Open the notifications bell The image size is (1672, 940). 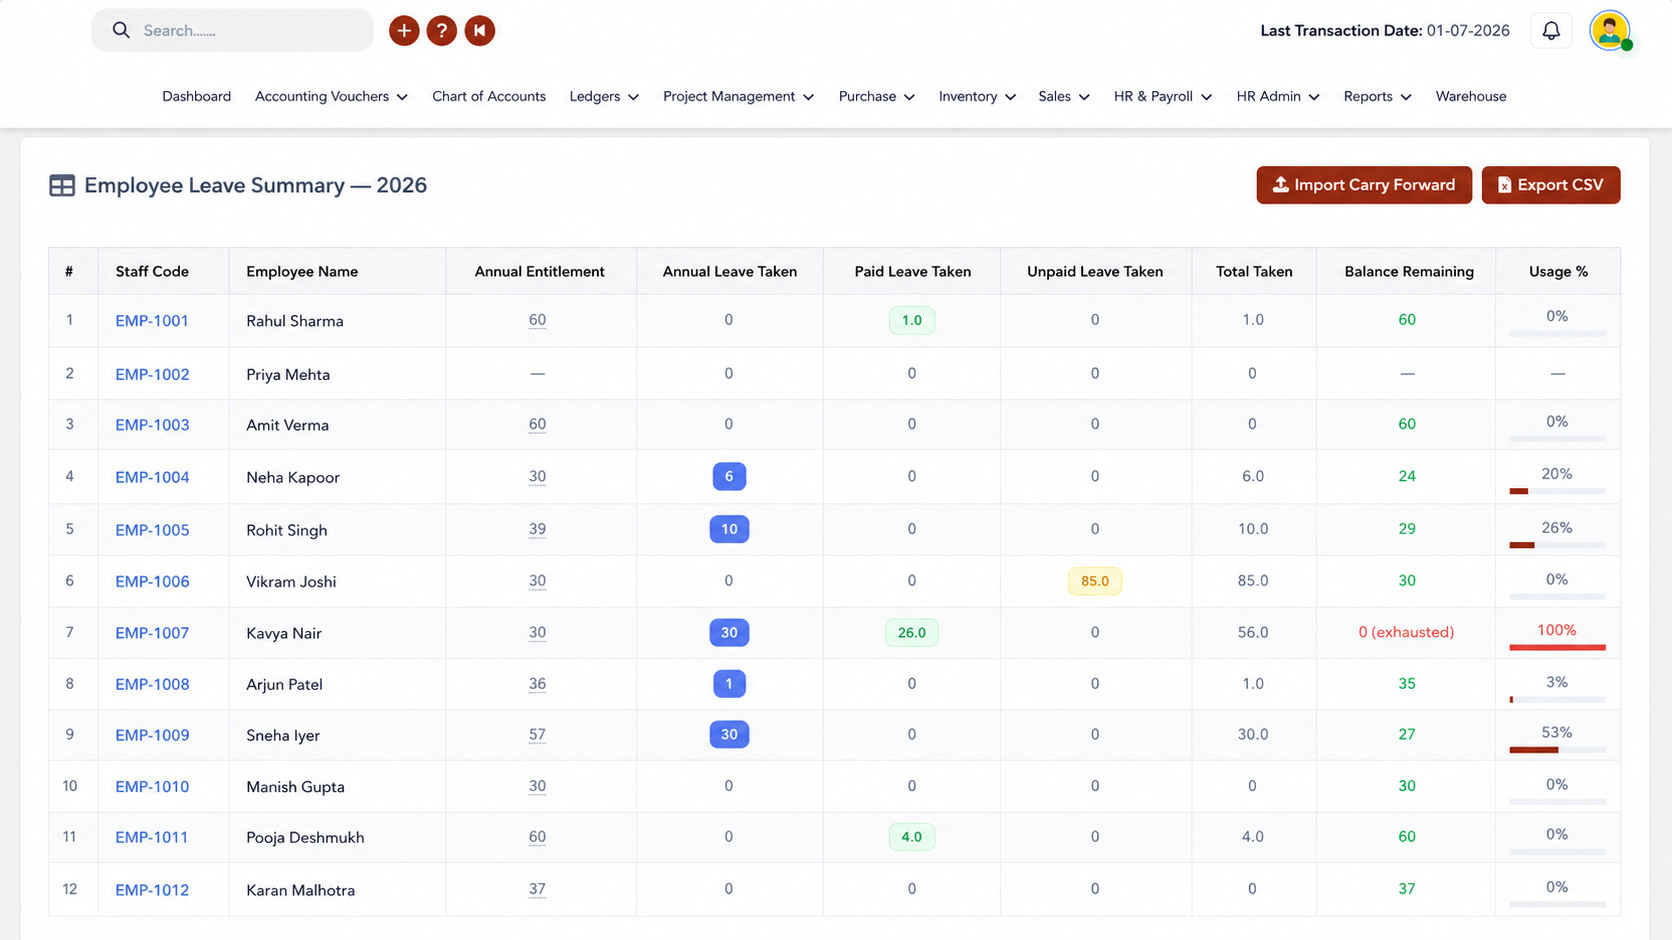click(1551, 31)
